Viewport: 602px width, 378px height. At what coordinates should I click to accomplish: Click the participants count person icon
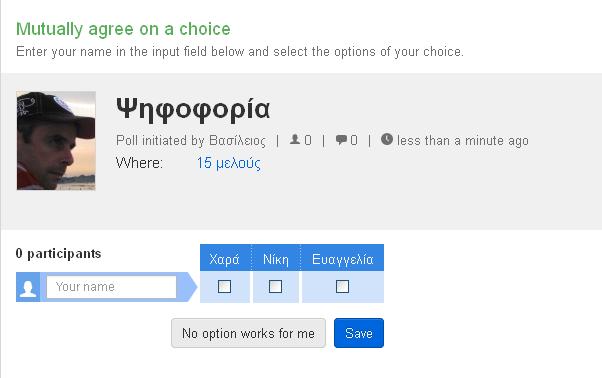point(294,139)
